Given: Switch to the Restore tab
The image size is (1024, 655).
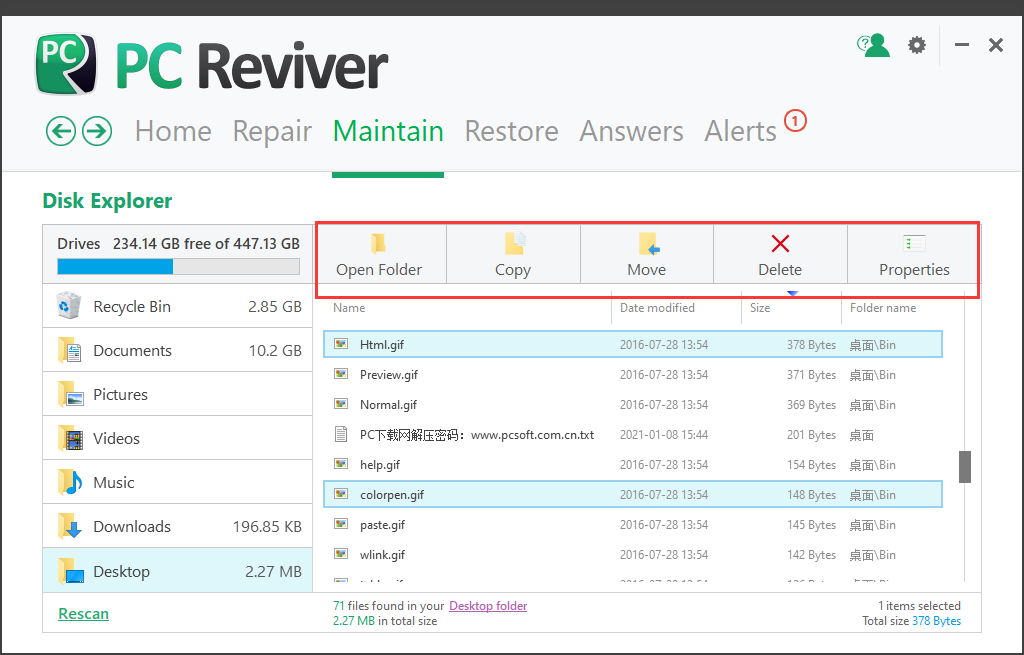Looking at the screenshot, I should [511, 131].
